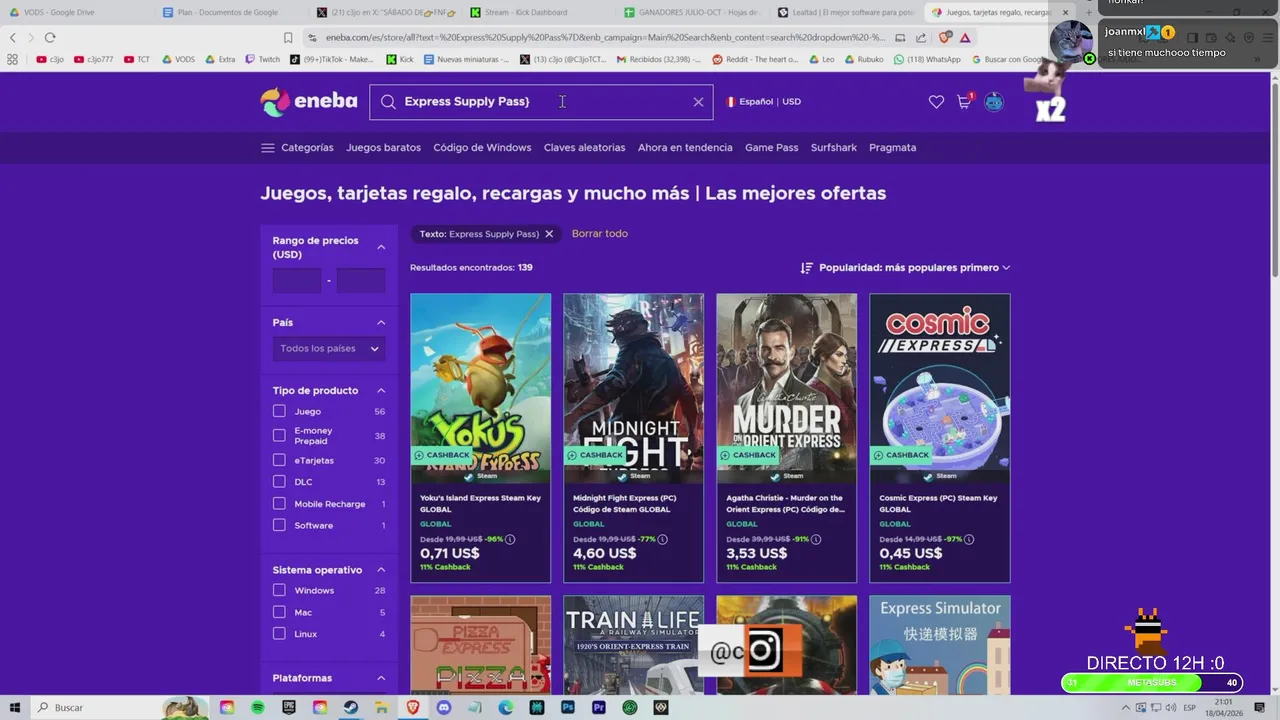This screenshot has width=1280, height=720.
Task: Open the Pragmata menu item
Action: click(x=892, y=148)
